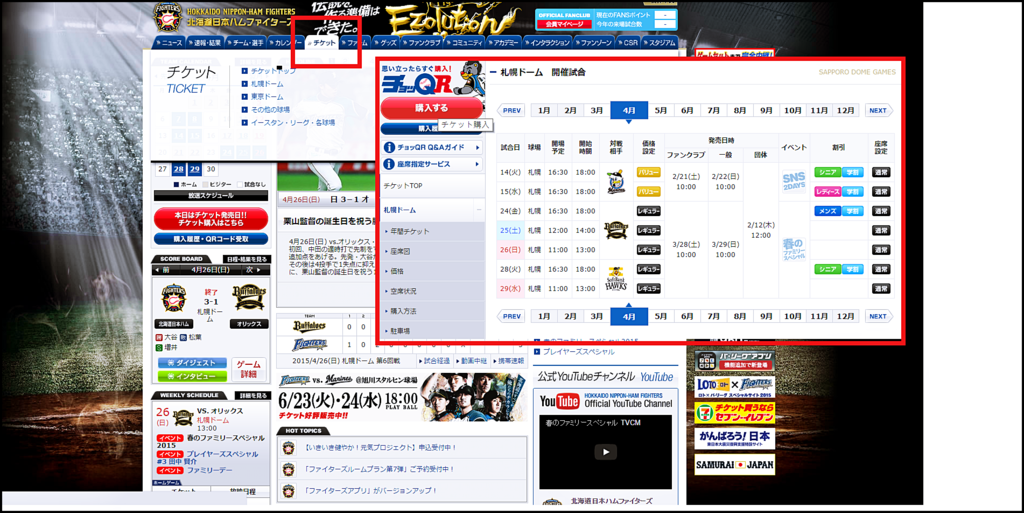Open the グッズ navigation tab
1024x513 pixels.
coord(388,42)
